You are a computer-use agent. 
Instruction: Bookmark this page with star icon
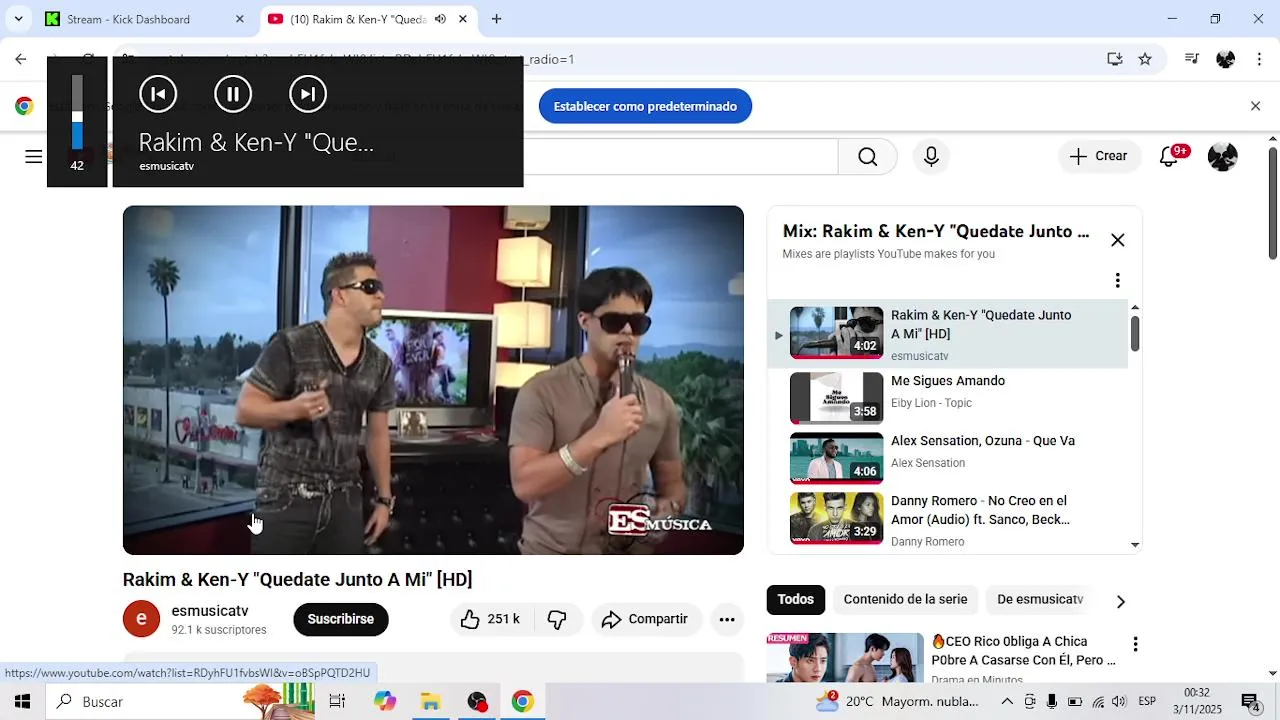pos(1145,59)
